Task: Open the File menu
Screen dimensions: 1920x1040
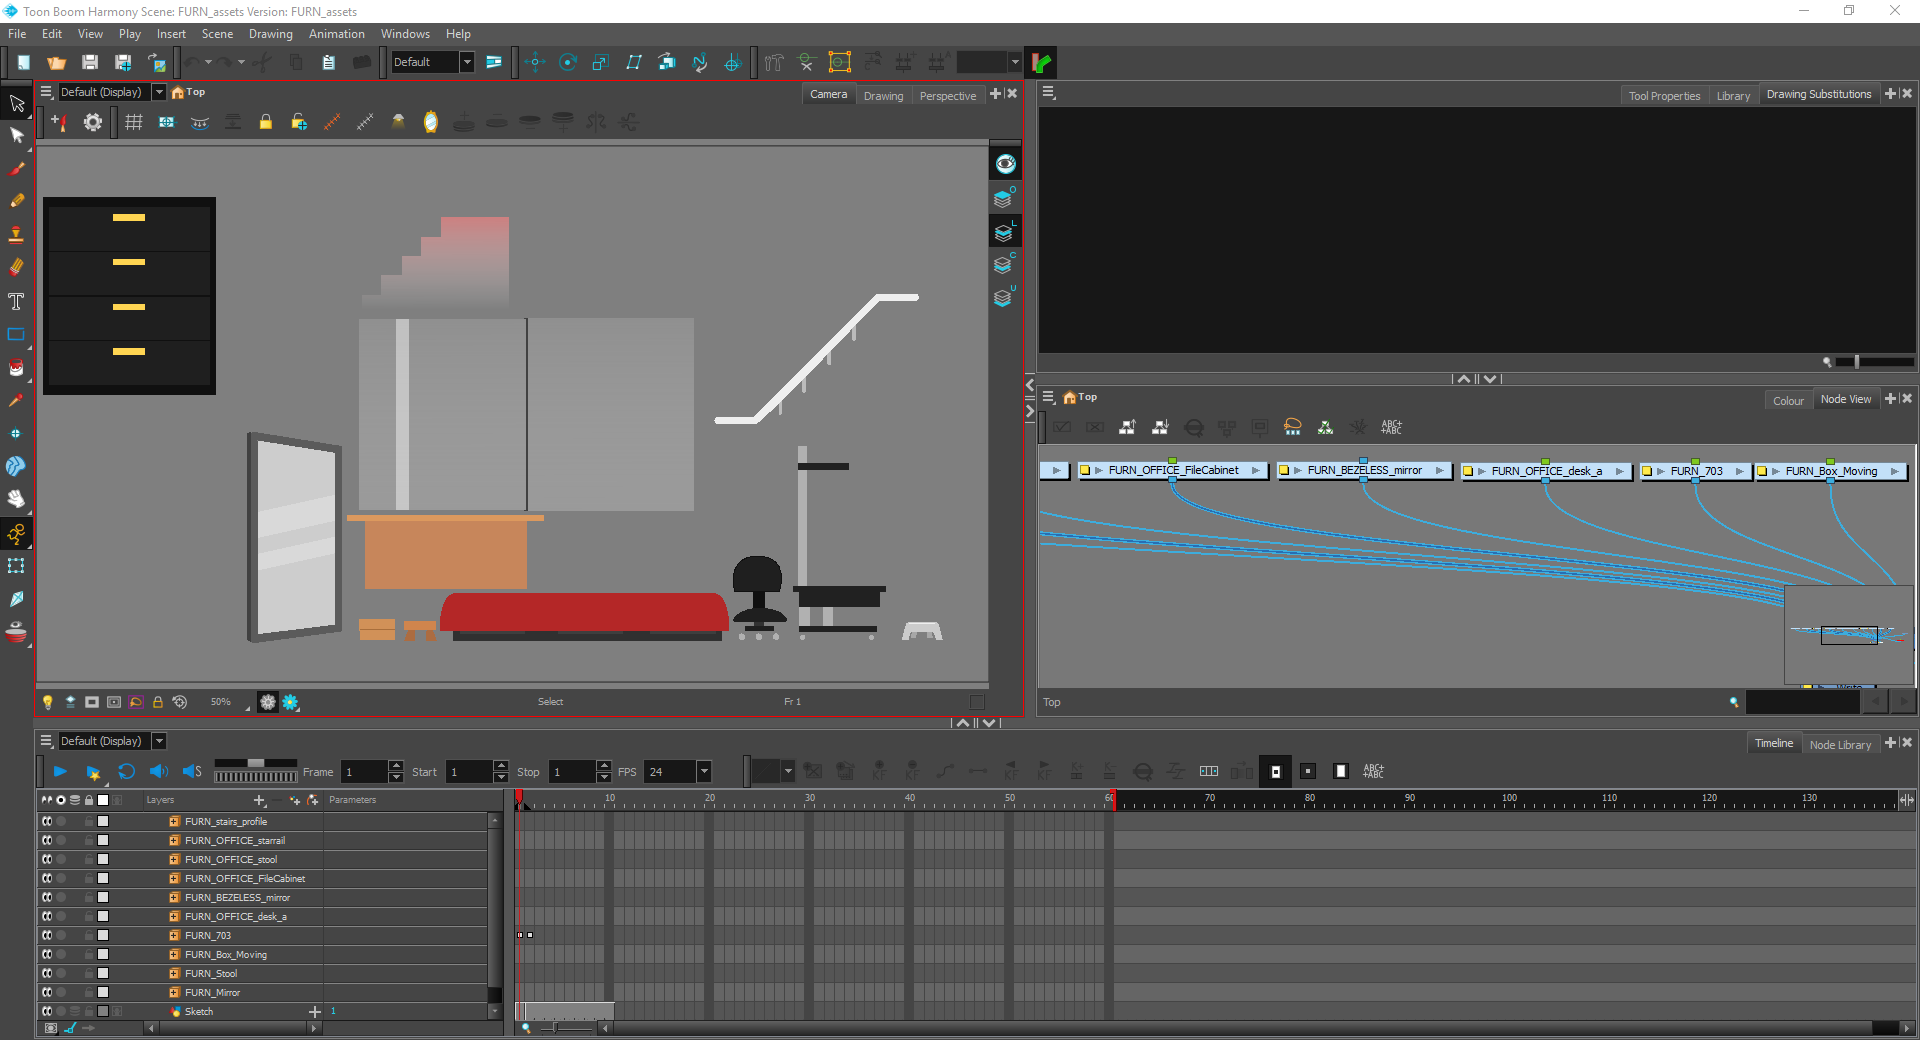Action: (x=17, y=34)
